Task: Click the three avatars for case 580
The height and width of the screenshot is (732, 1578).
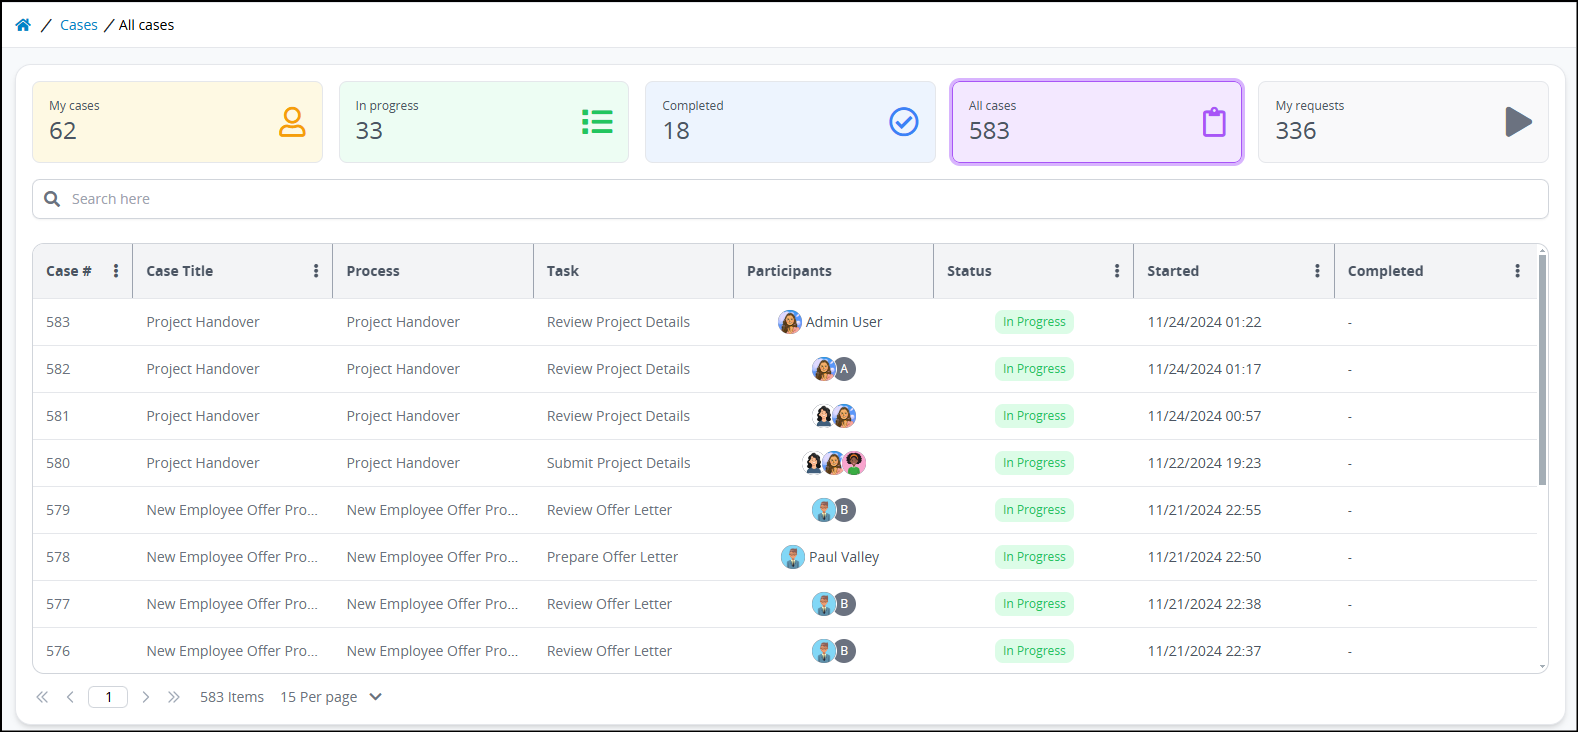Action: coord(833,463)
